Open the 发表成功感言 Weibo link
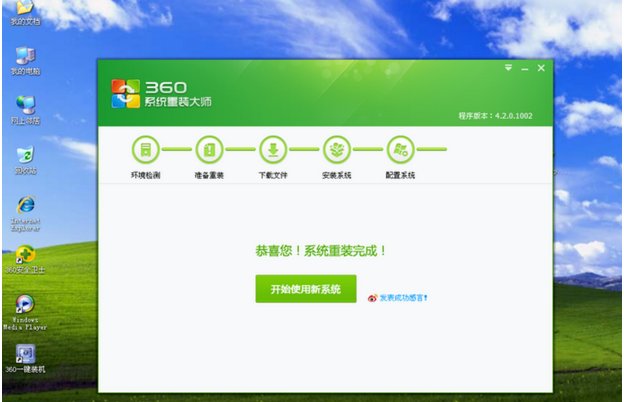The height and width of the screenshot is (402, 624). click(x=398, y=297)
